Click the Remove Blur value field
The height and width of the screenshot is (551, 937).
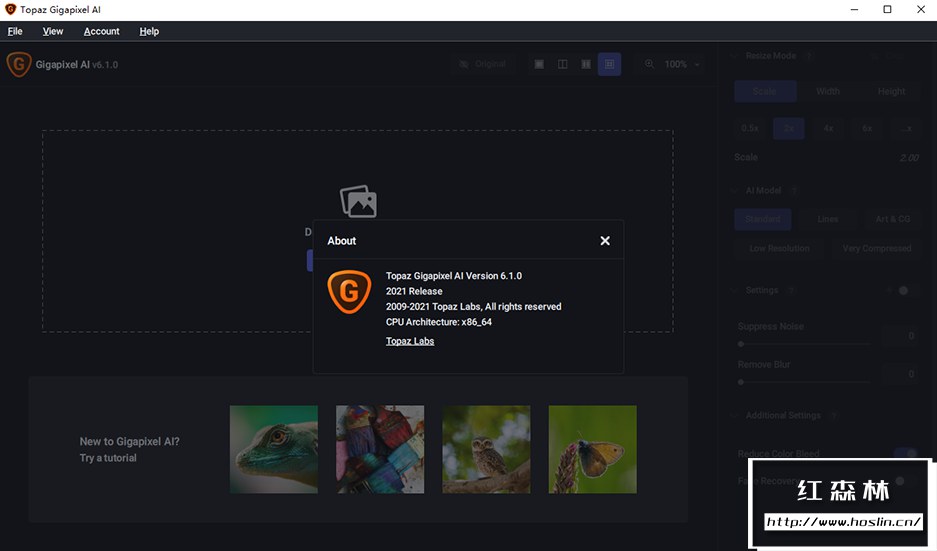901,374
